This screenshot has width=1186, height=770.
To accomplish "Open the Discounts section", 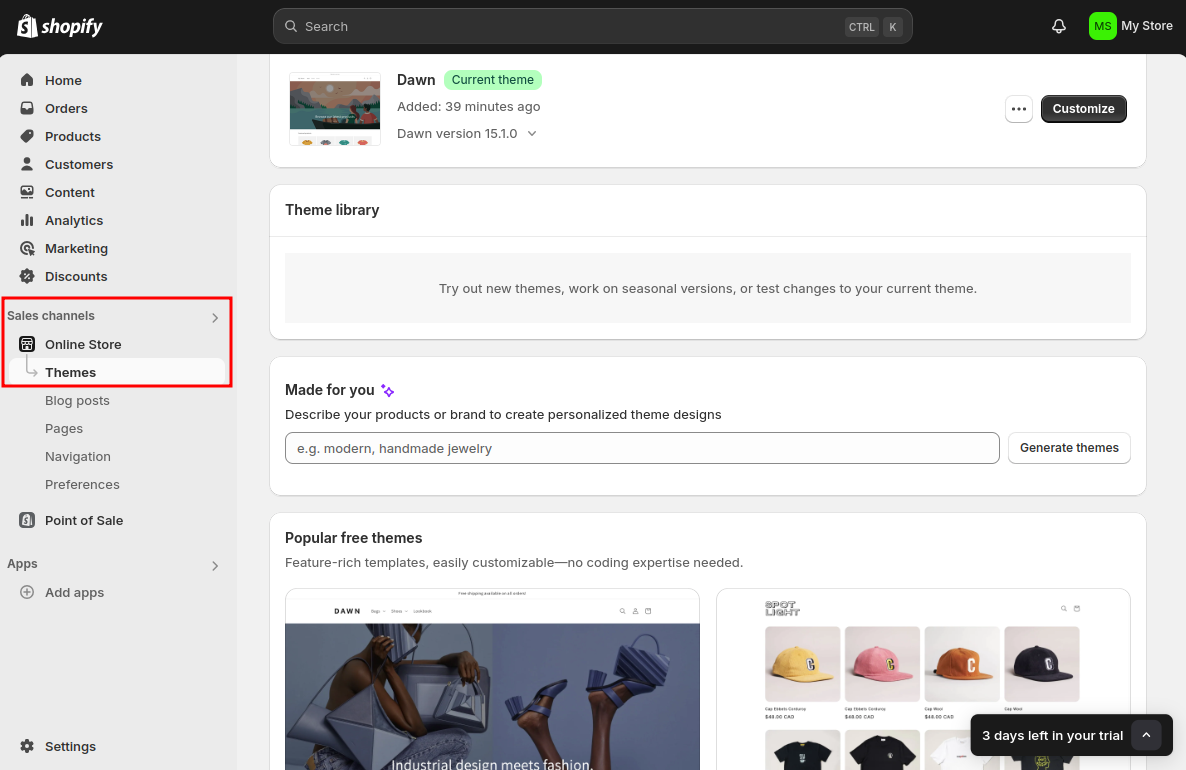I will tap(76, 276).
